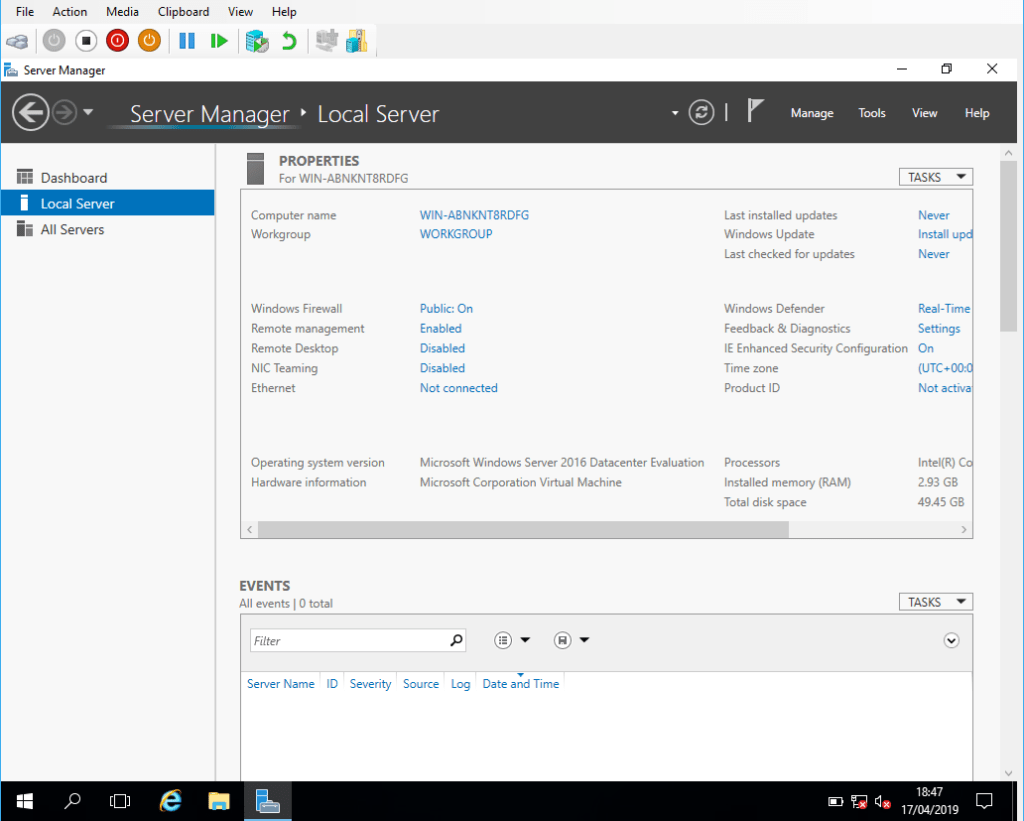Open the Manage menu

[812, 113]
